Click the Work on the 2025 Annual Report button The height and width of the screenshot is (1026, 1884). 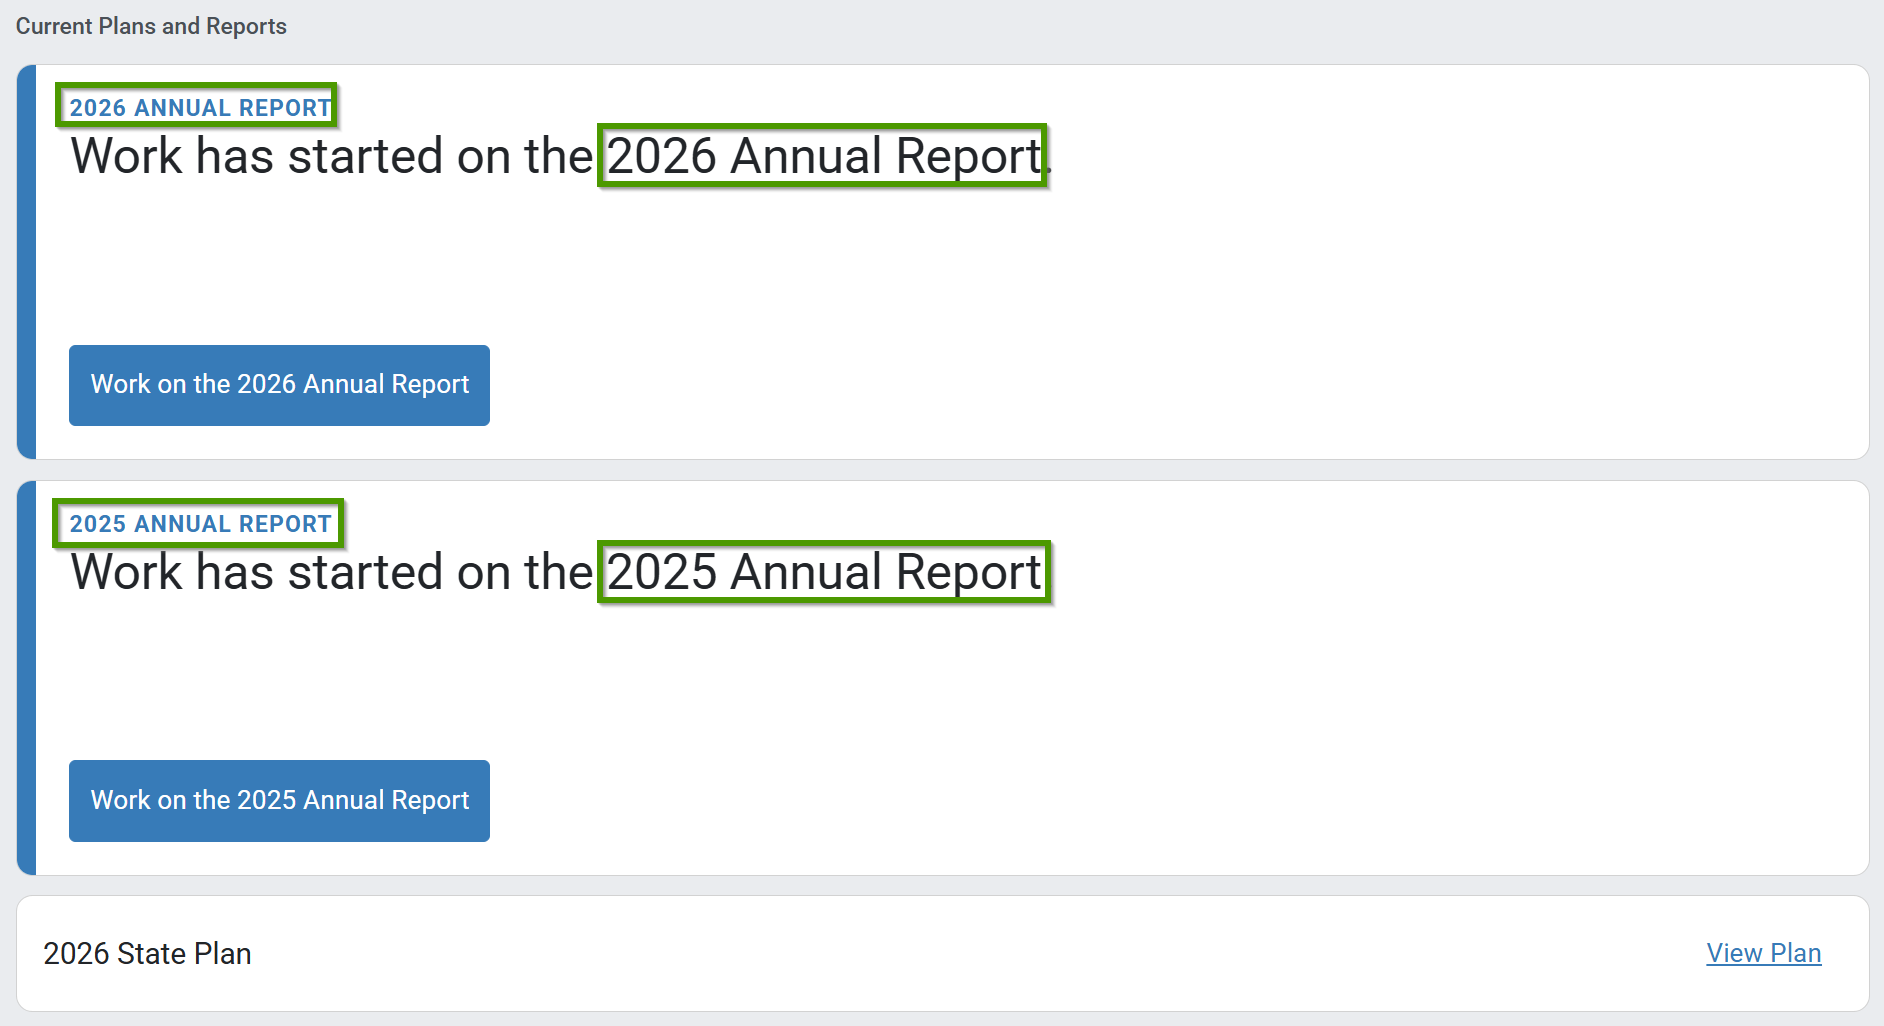tap(279, 801)
